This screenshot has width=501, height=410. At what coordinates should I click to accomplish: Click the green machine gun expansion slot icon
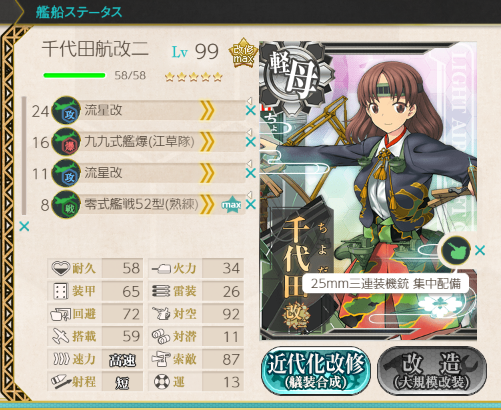pyautogui.click(x=455, y=250)
